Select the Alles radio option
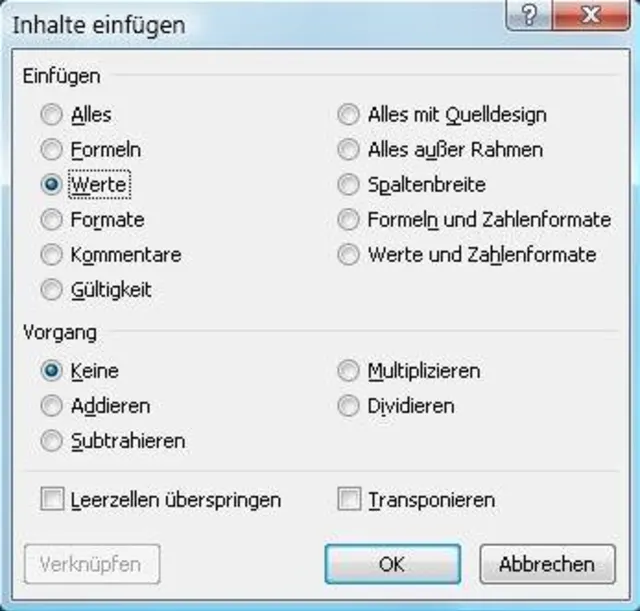The width and height of the screenshot is (640, 611). tap(51, 115)
